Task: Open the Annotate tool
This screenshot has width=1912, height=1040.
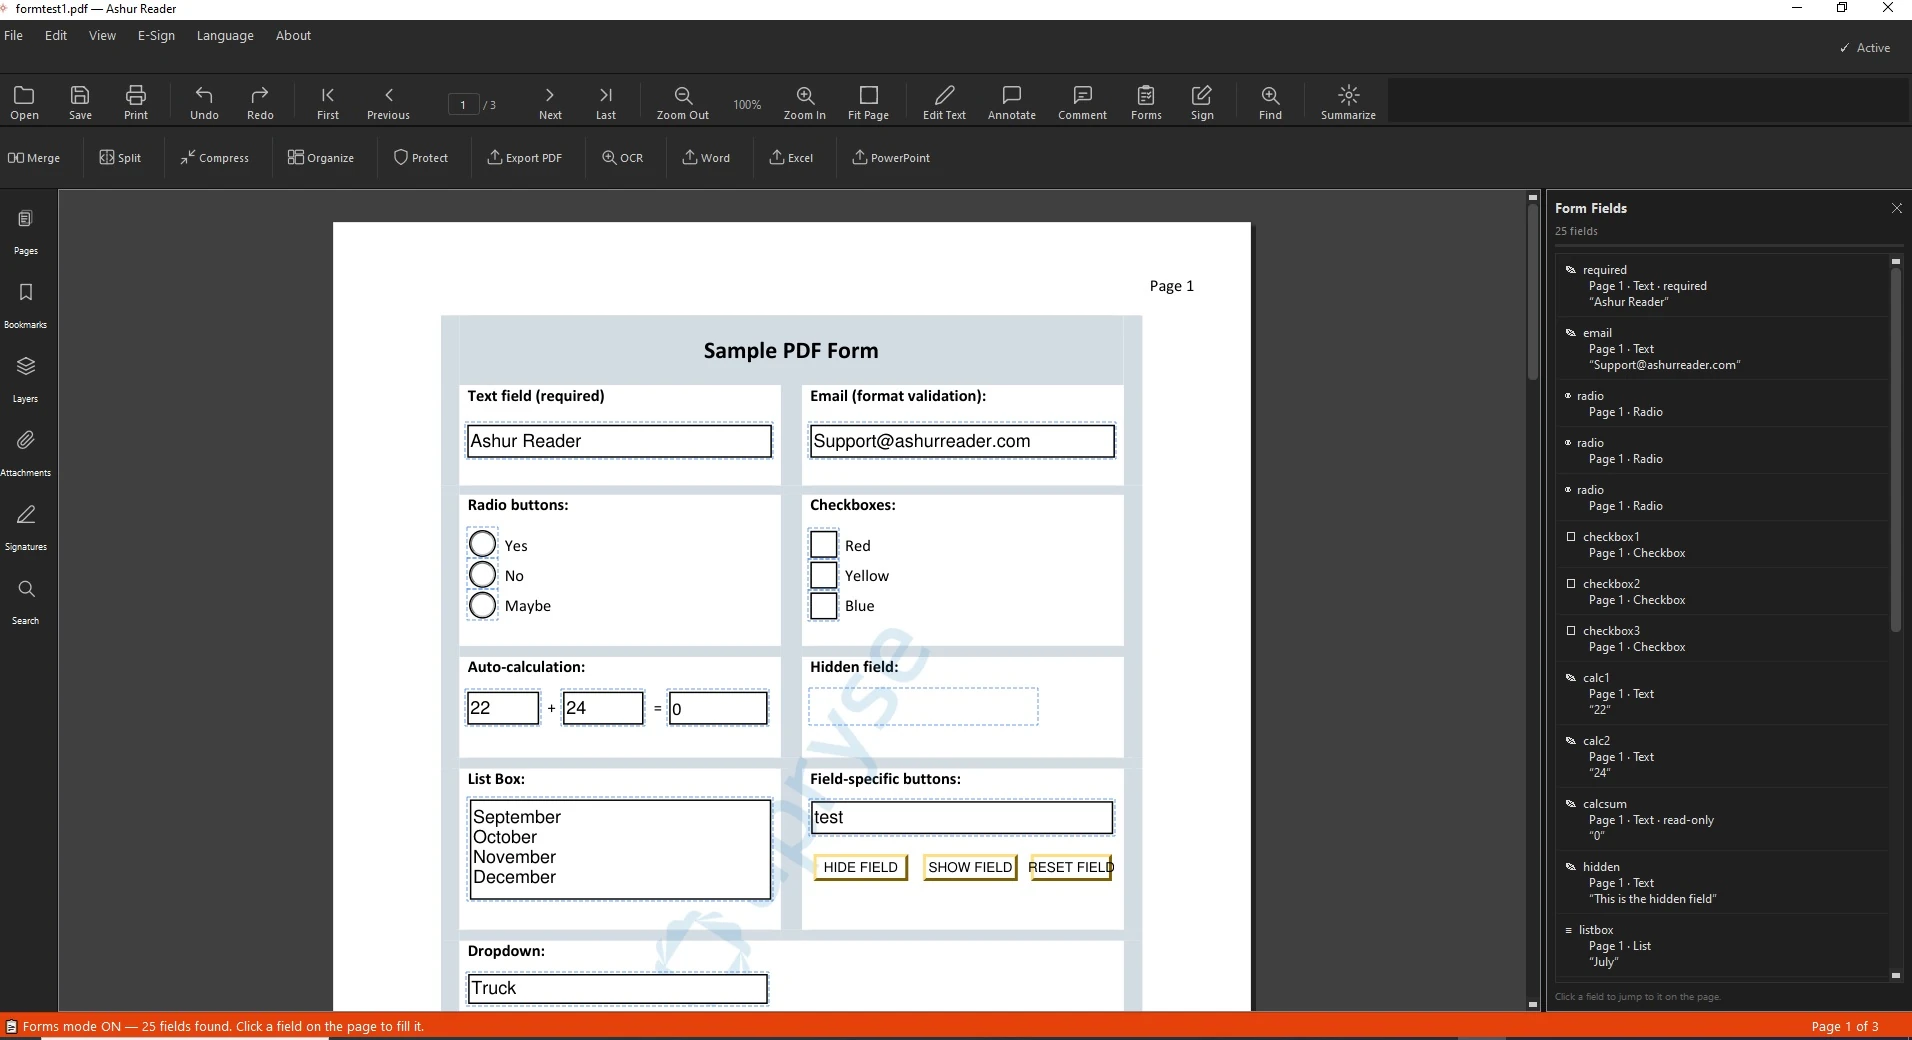Action: pos(1012,102)
